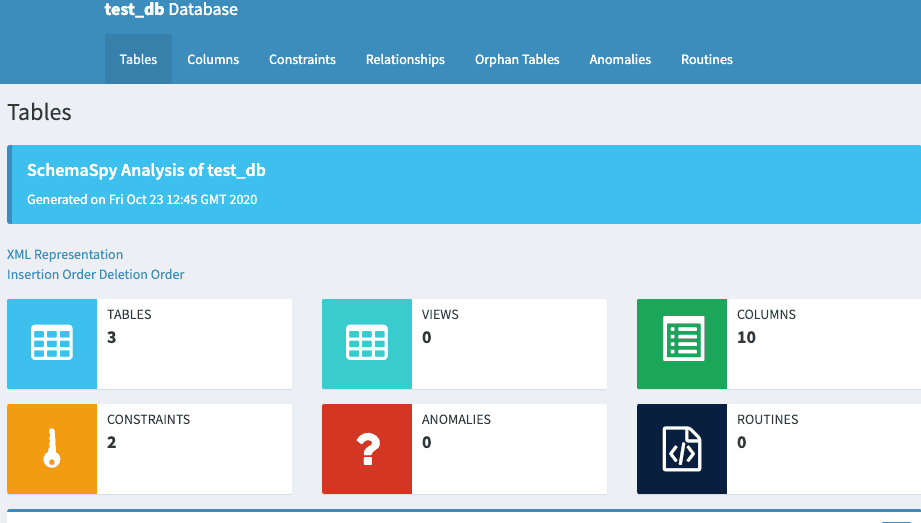Click the test_db Database header title
The height and width of the screenshot is (523, 921).
pos(171,9)
